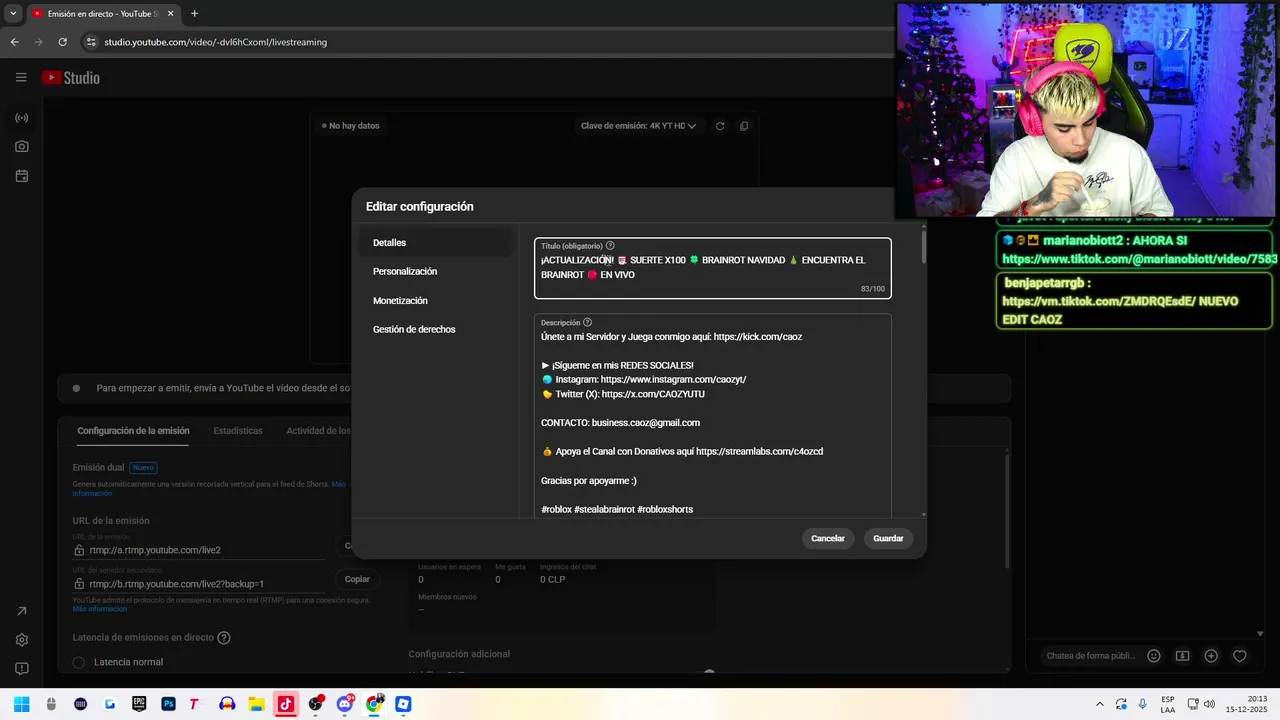Click the Super Chat dollar icon in chat
The image size is (1280, 720).
(x=1182, y=656)
